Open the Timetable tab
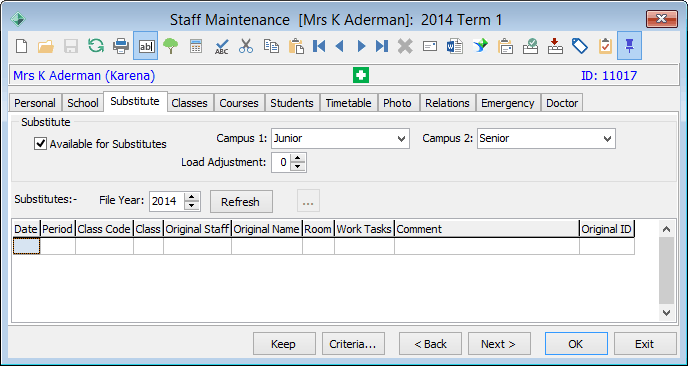Screen dimensions: 688x366 [x=348, y=103]
